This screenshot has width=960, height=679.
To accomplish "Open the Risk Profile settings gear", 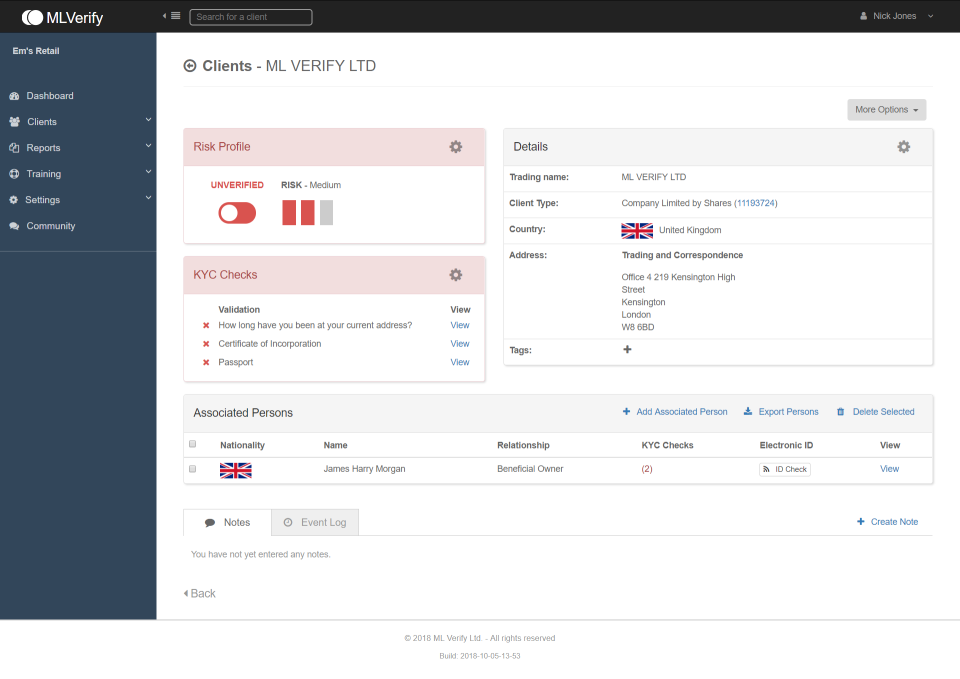I will pyautogui.click(x=456, y=146).
